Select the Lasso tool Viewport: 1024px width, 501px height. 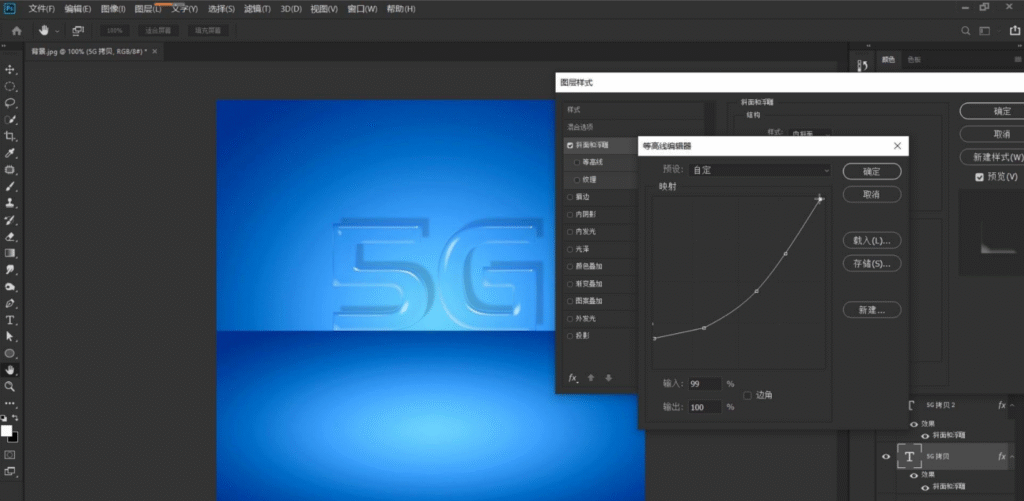10,103
